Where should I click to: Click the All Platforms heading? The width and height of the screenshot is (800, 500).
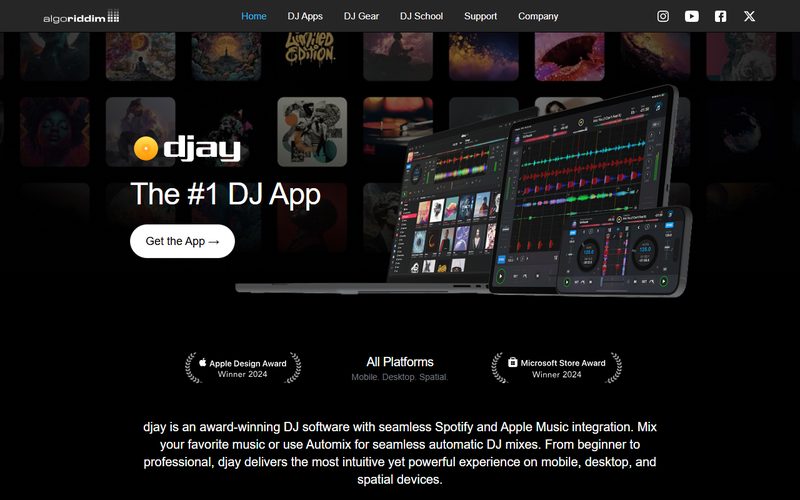pyautogui.click(x=400, y=362)
